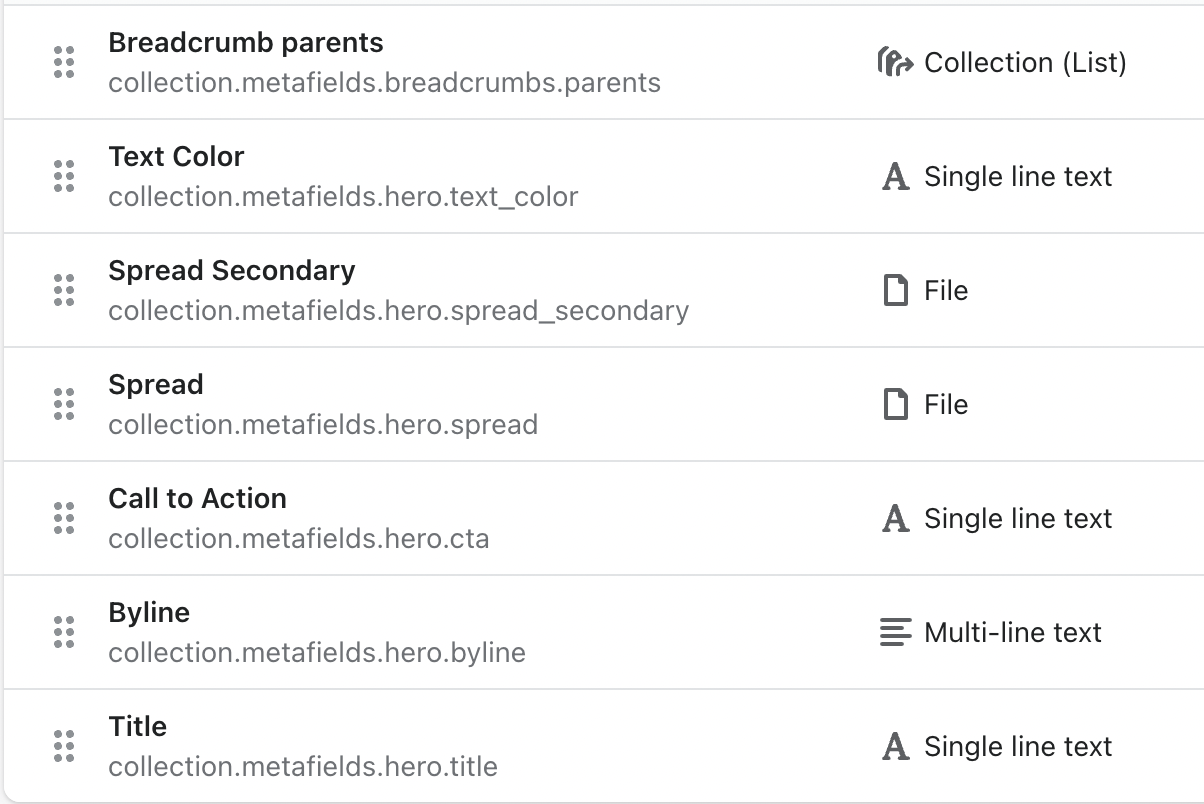This screenshot has height=804, width=1204.
Task: Click the Multi-line text icon beside Byline
Action: pos(896,632)
